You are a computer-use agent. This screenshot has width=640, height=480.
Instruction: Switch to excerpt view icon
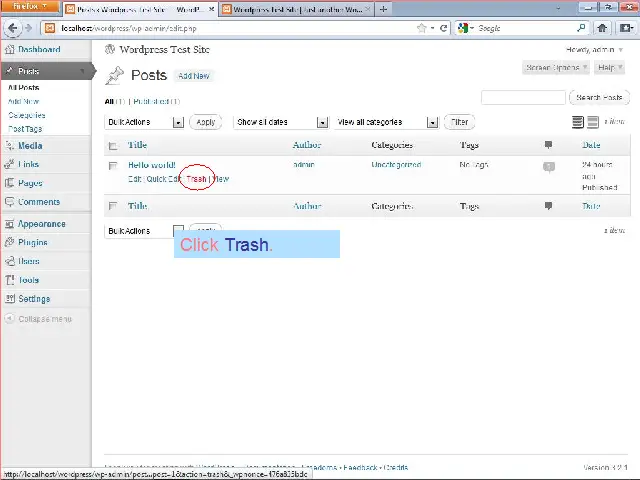tap(593, 122)
